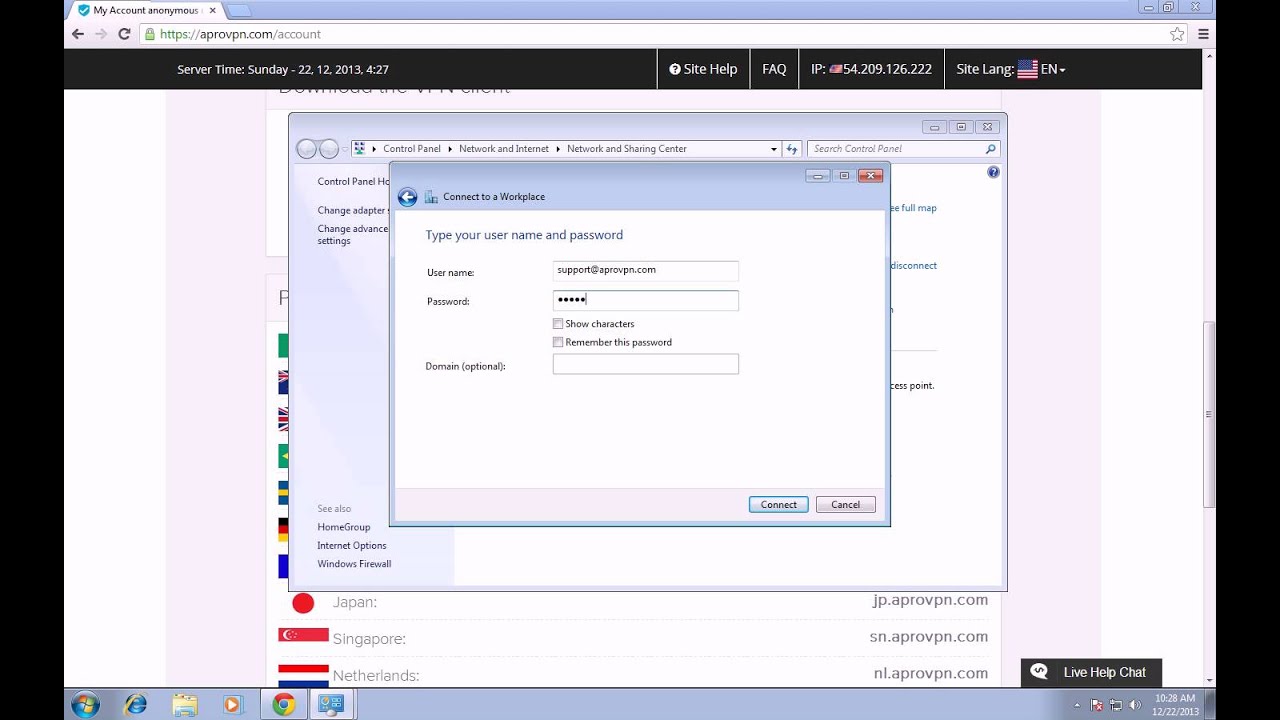Click the taskbar clock

pyautogui.click(x=1174, y=704)
